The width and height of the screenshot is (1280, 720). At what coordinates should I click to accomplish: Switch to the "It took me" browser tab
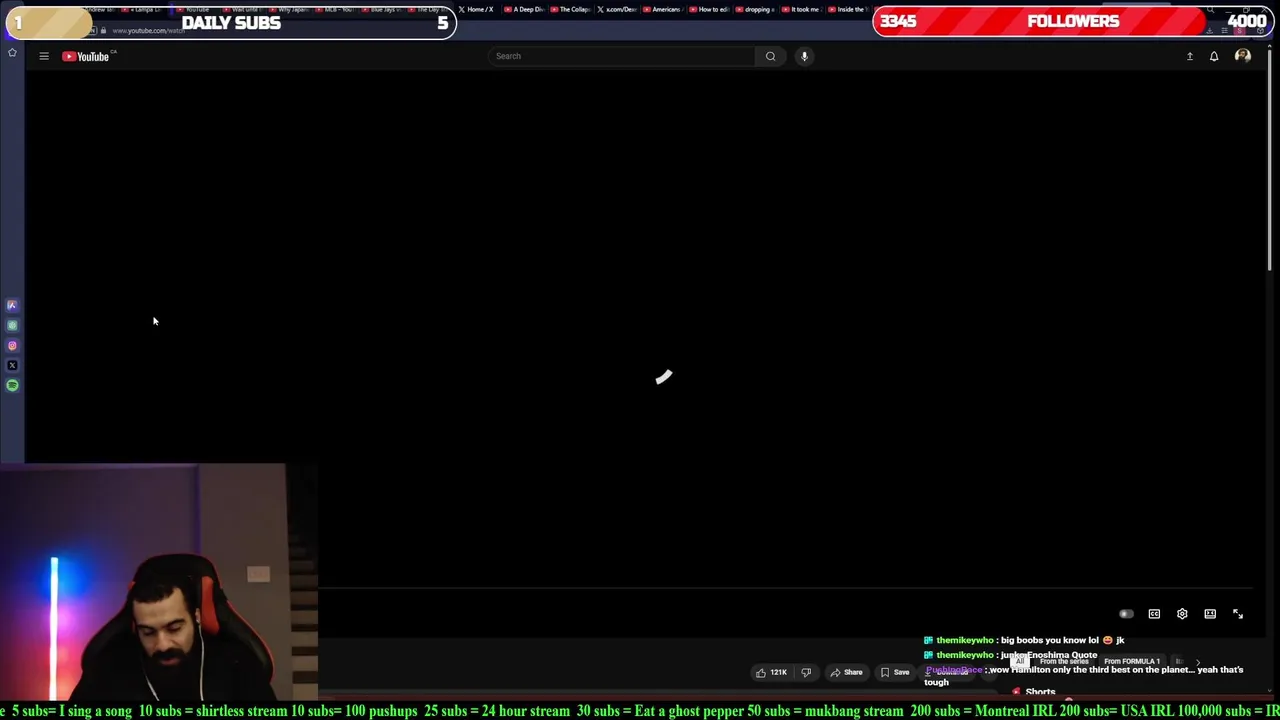point(801,9)
